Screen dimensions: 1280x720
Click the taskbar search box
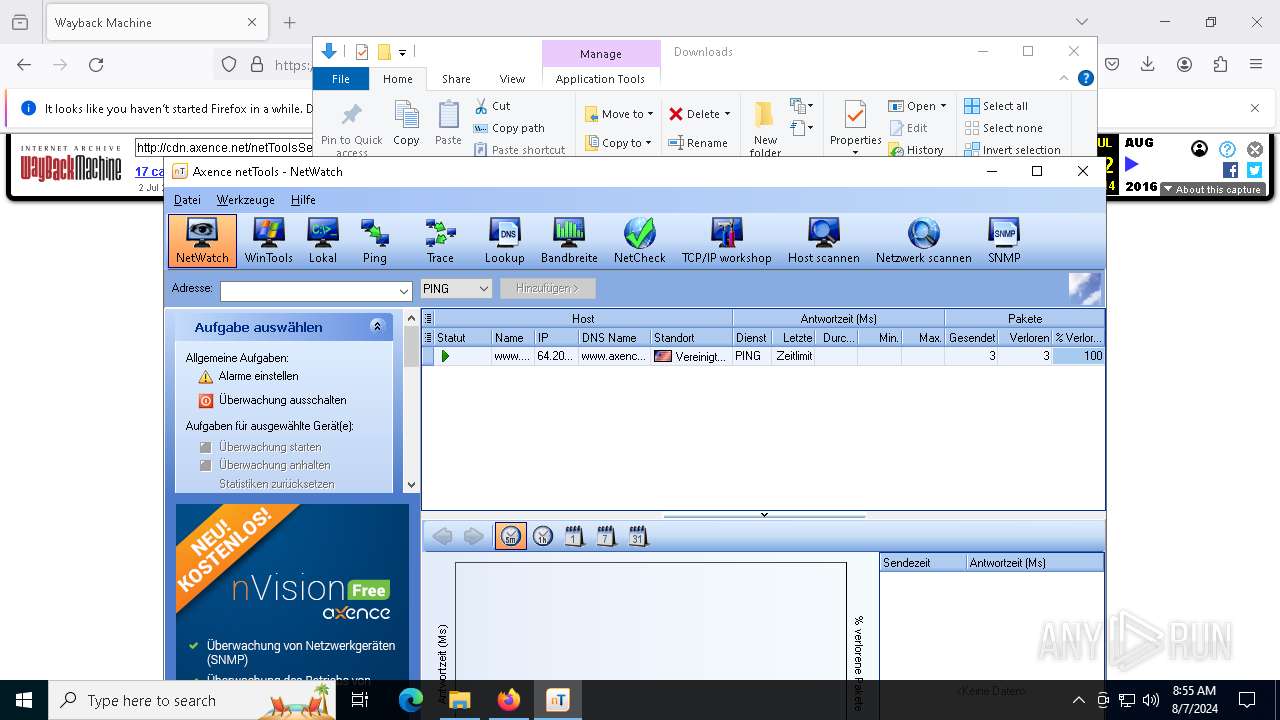tap(192, 700)
